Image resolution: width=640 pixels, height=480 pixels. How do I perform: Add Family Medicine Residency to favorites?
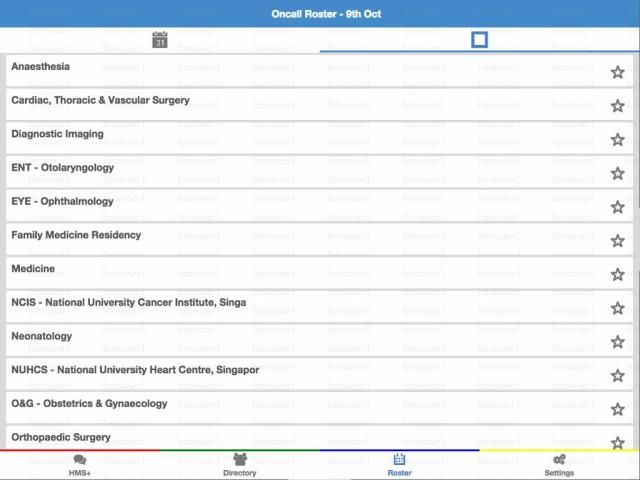617,241
